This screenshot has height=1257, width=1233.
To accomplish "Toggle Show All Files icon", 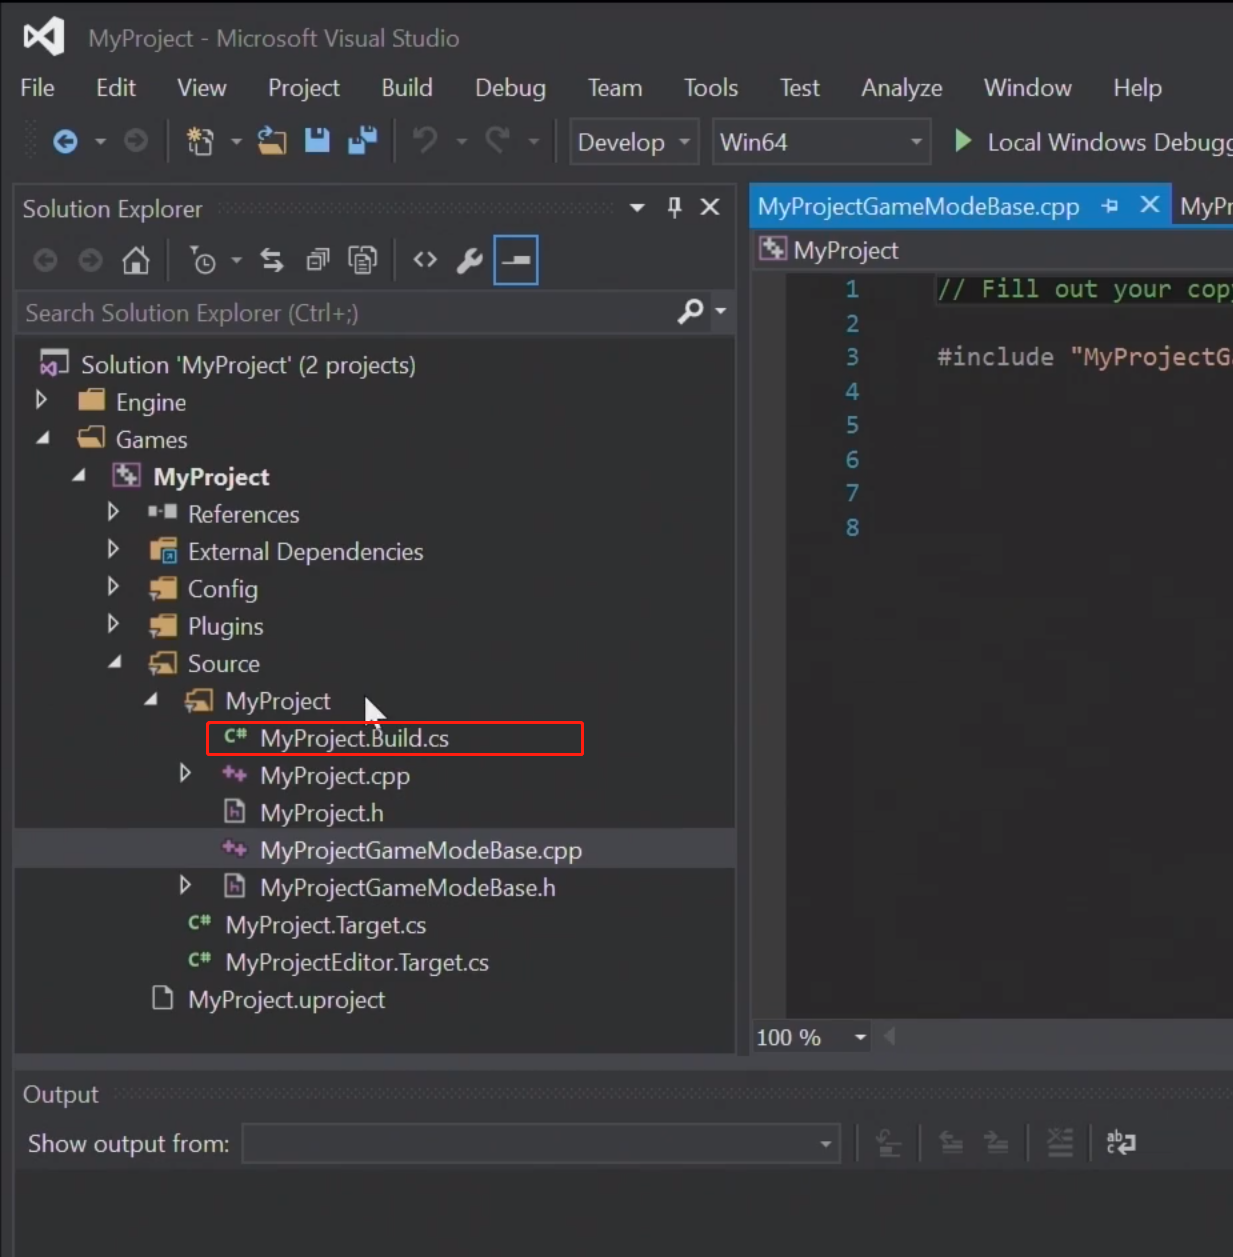I will click(362, 261).
